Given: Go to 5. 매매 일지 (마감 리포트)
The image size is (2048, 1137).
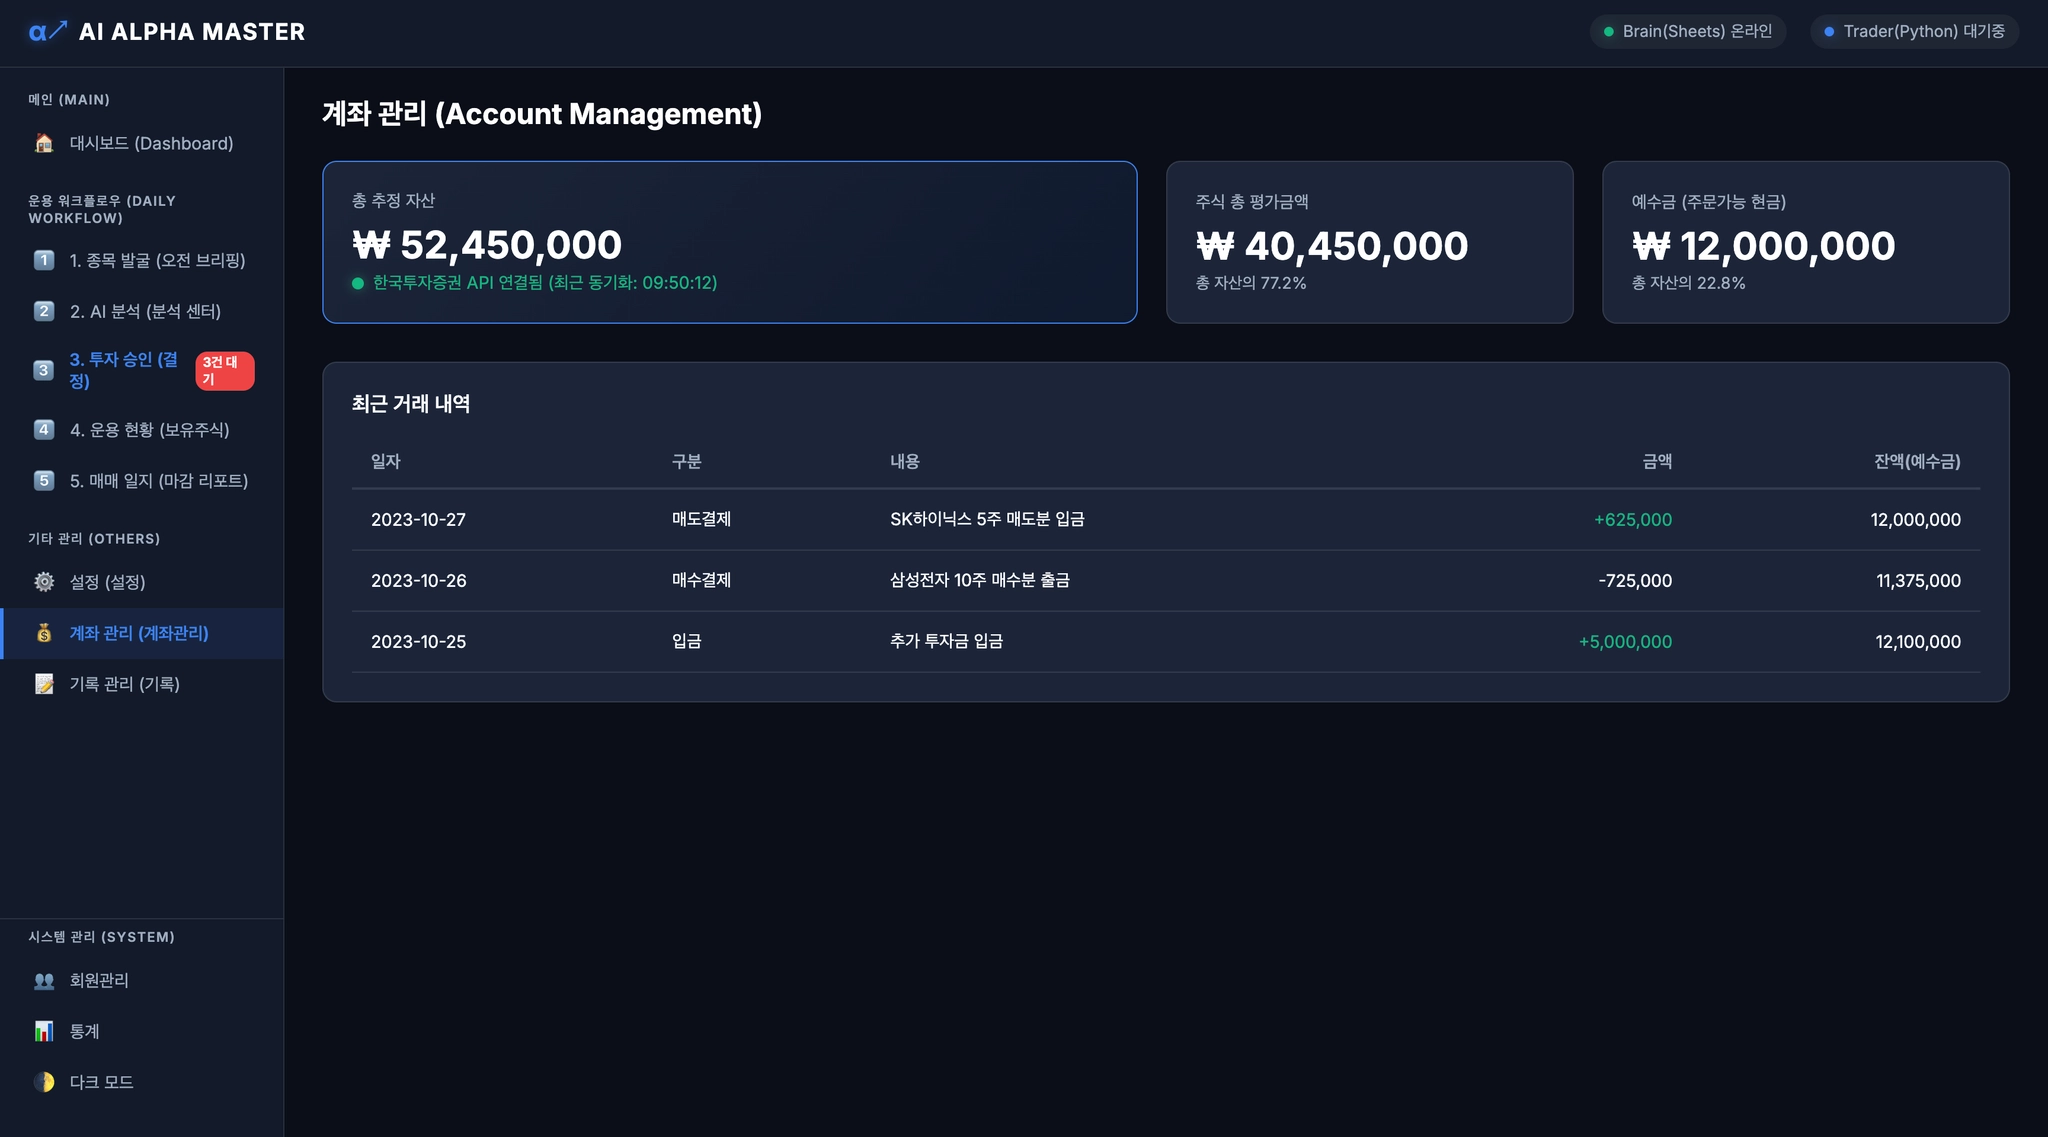Looking at the screenshot, I should click(158, 481).
